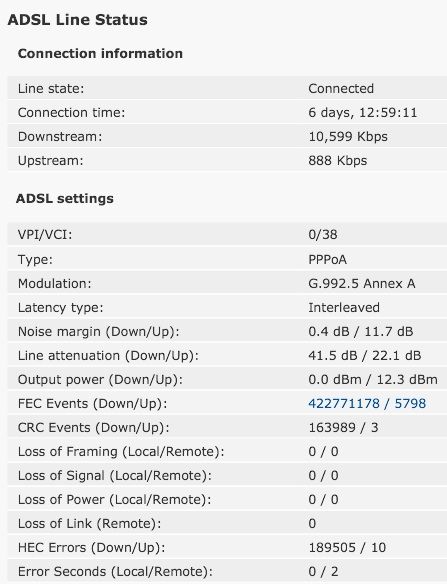Click the Connection time value
Viewport: 447px width, 584px height.
[363, 113]
